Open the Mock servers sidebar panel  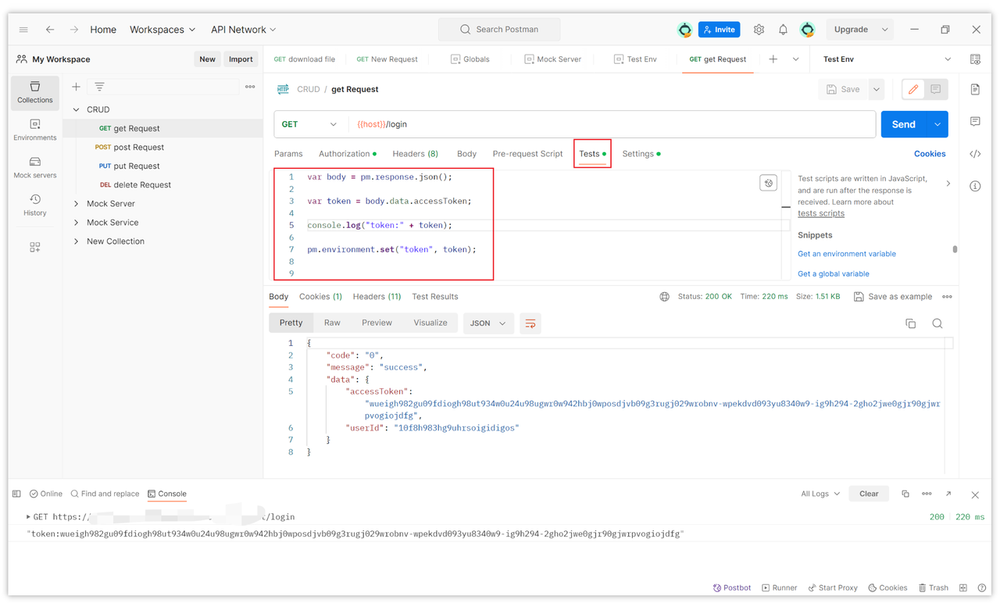(x=35, y=167)
